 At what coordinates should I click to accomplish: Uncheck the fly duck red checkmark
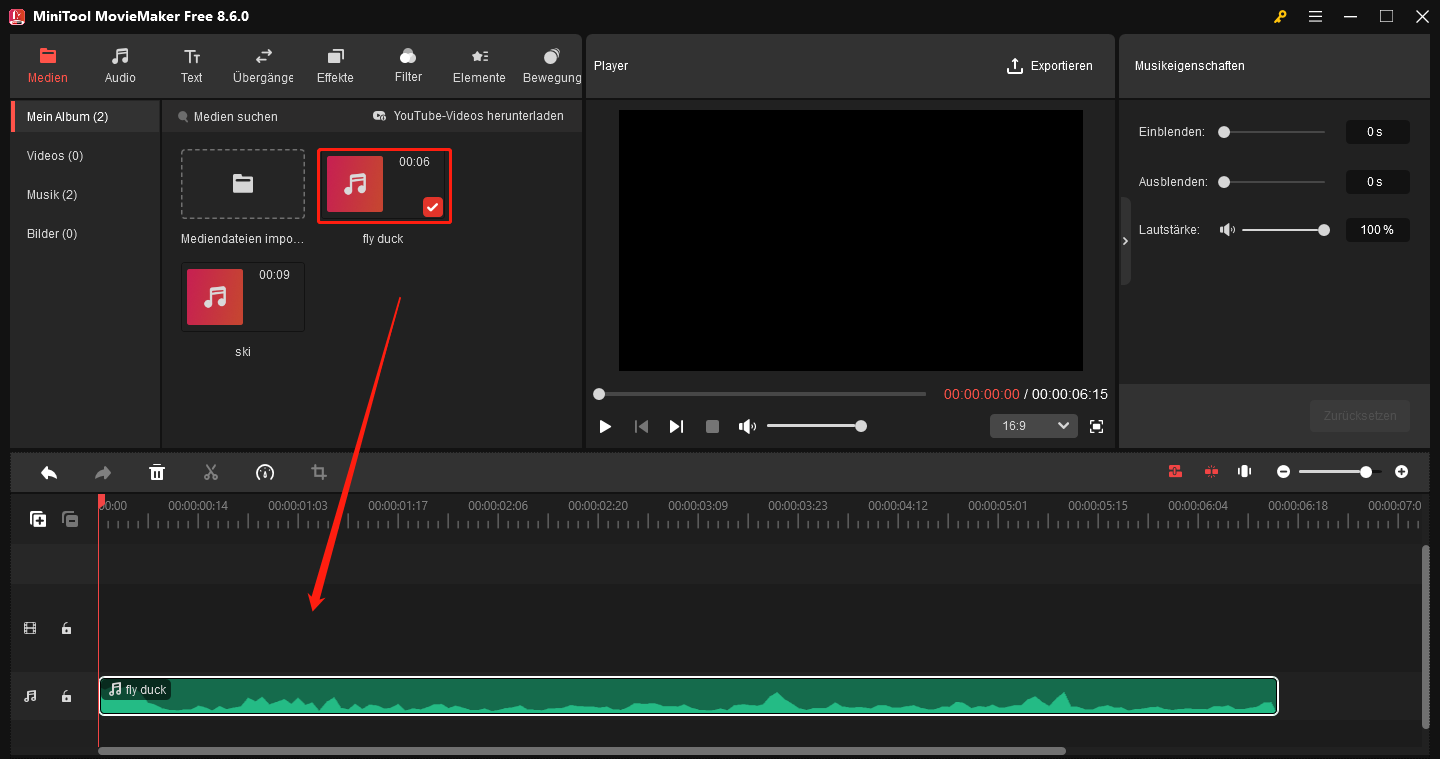coord(433,207)
